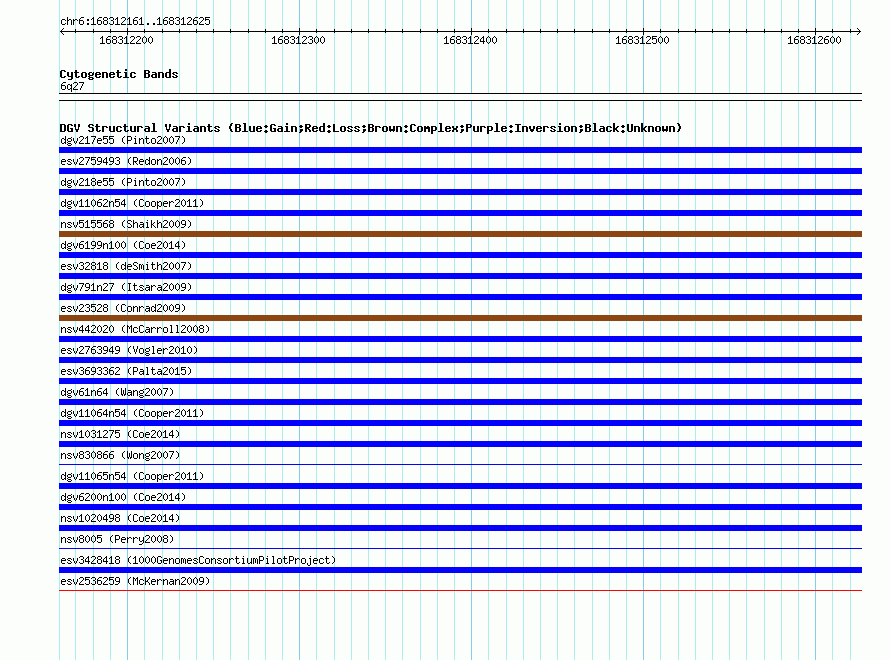Click the brown complex bar under nsv515568

tap(460, 234)
